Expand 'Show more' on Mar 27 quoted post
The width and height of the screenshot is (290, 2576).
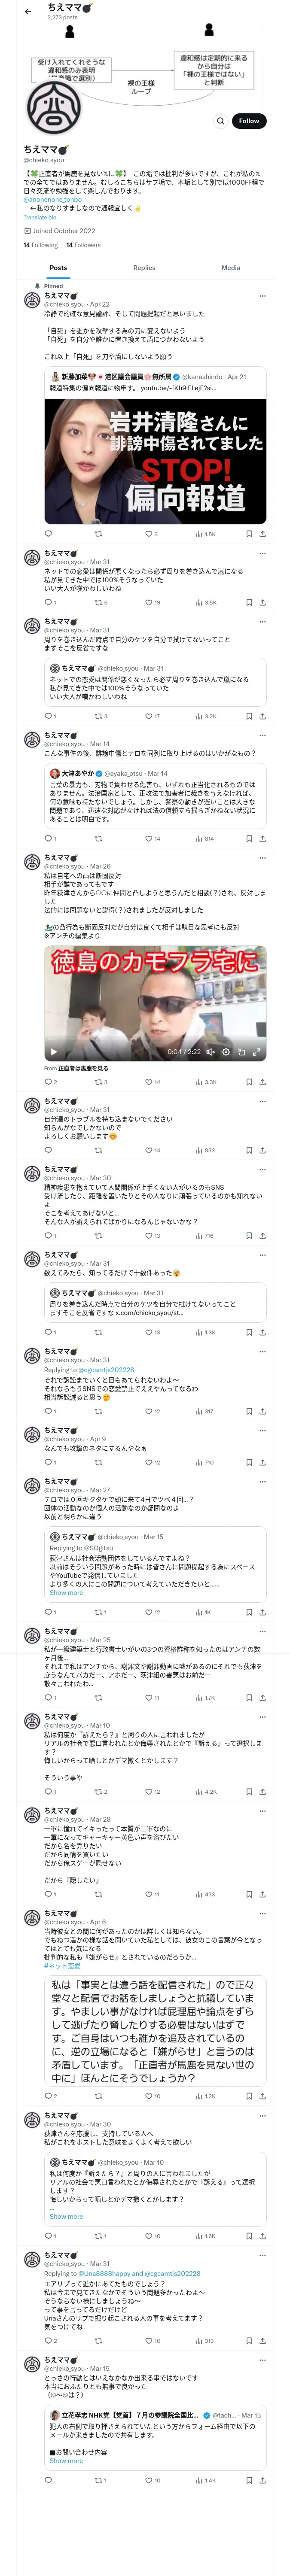[66, 1593]
